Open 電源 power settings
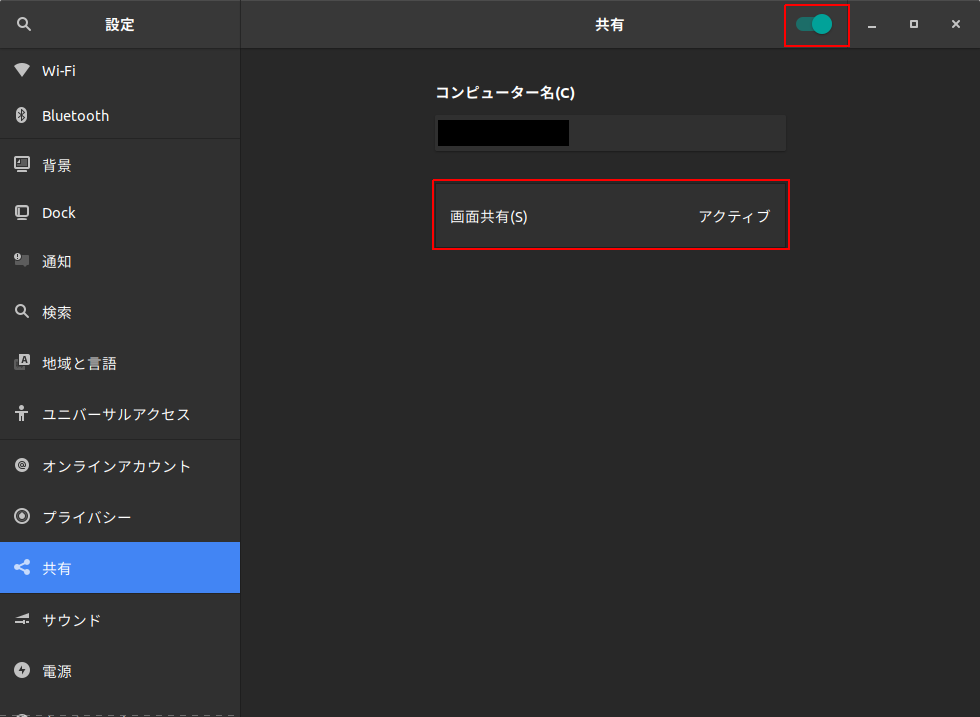980x717 pixels. pyautogui.click(x=120, y=671)
